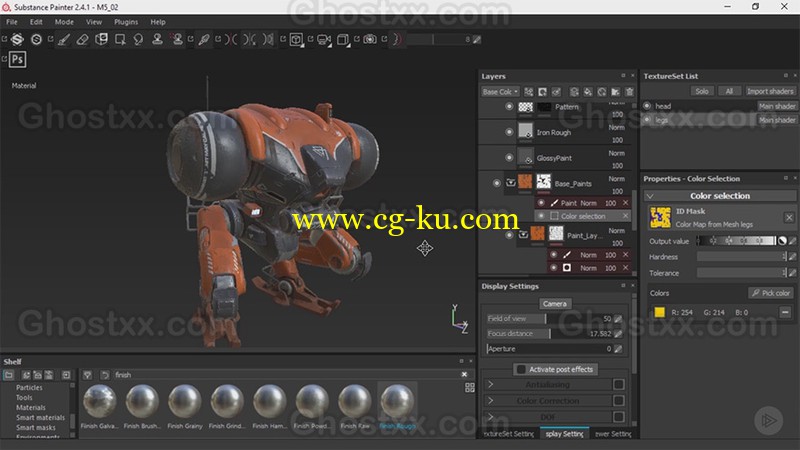The image size is (800, 450).
Task: Toggle visibility of Base_Paints folder
Action: click(x=496, y=183)
